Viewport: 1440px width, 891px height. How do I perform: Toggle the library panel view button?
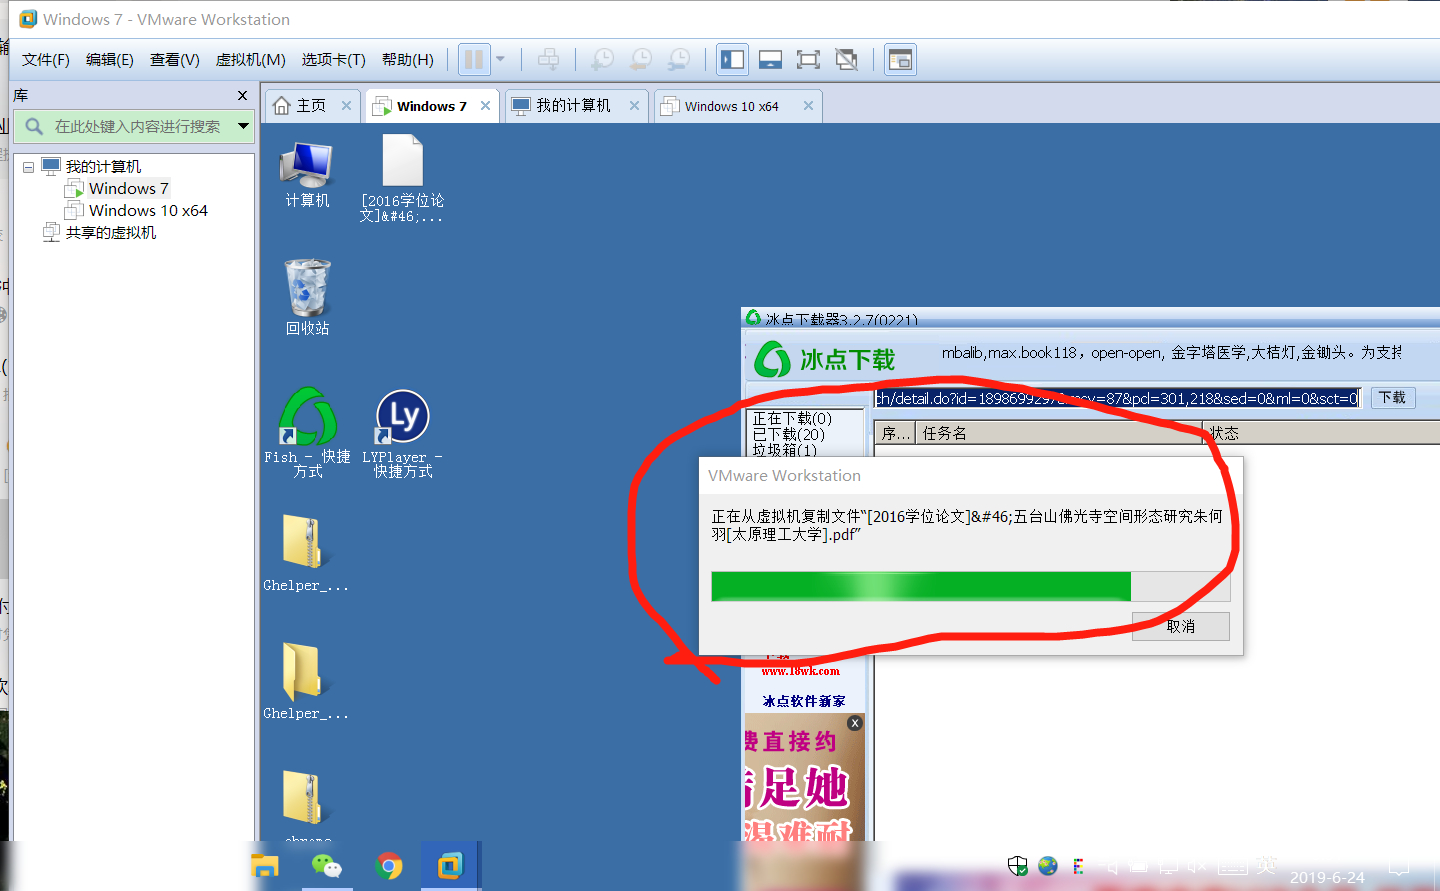(x=732, y=60)
